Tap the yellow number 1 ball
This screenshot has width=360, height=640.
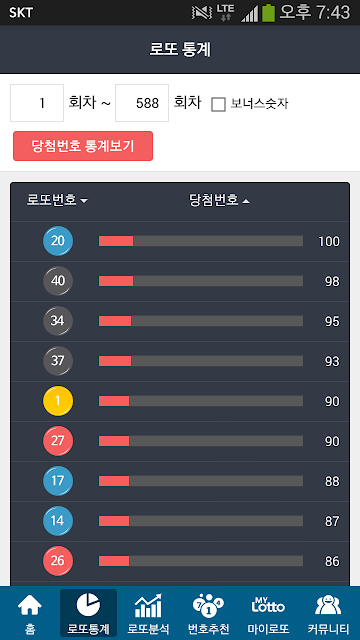coord(58,401)
